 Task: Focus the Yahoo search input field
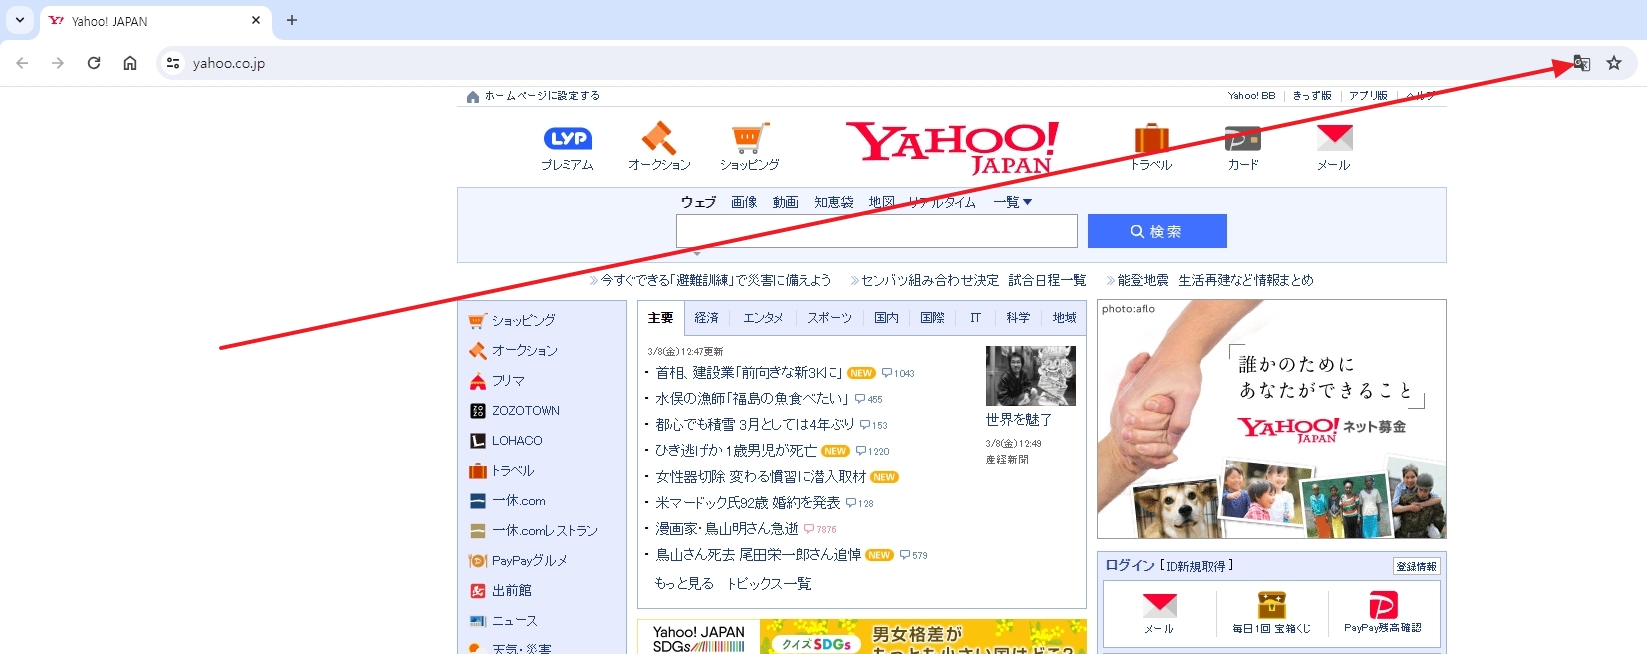(877, 231)
